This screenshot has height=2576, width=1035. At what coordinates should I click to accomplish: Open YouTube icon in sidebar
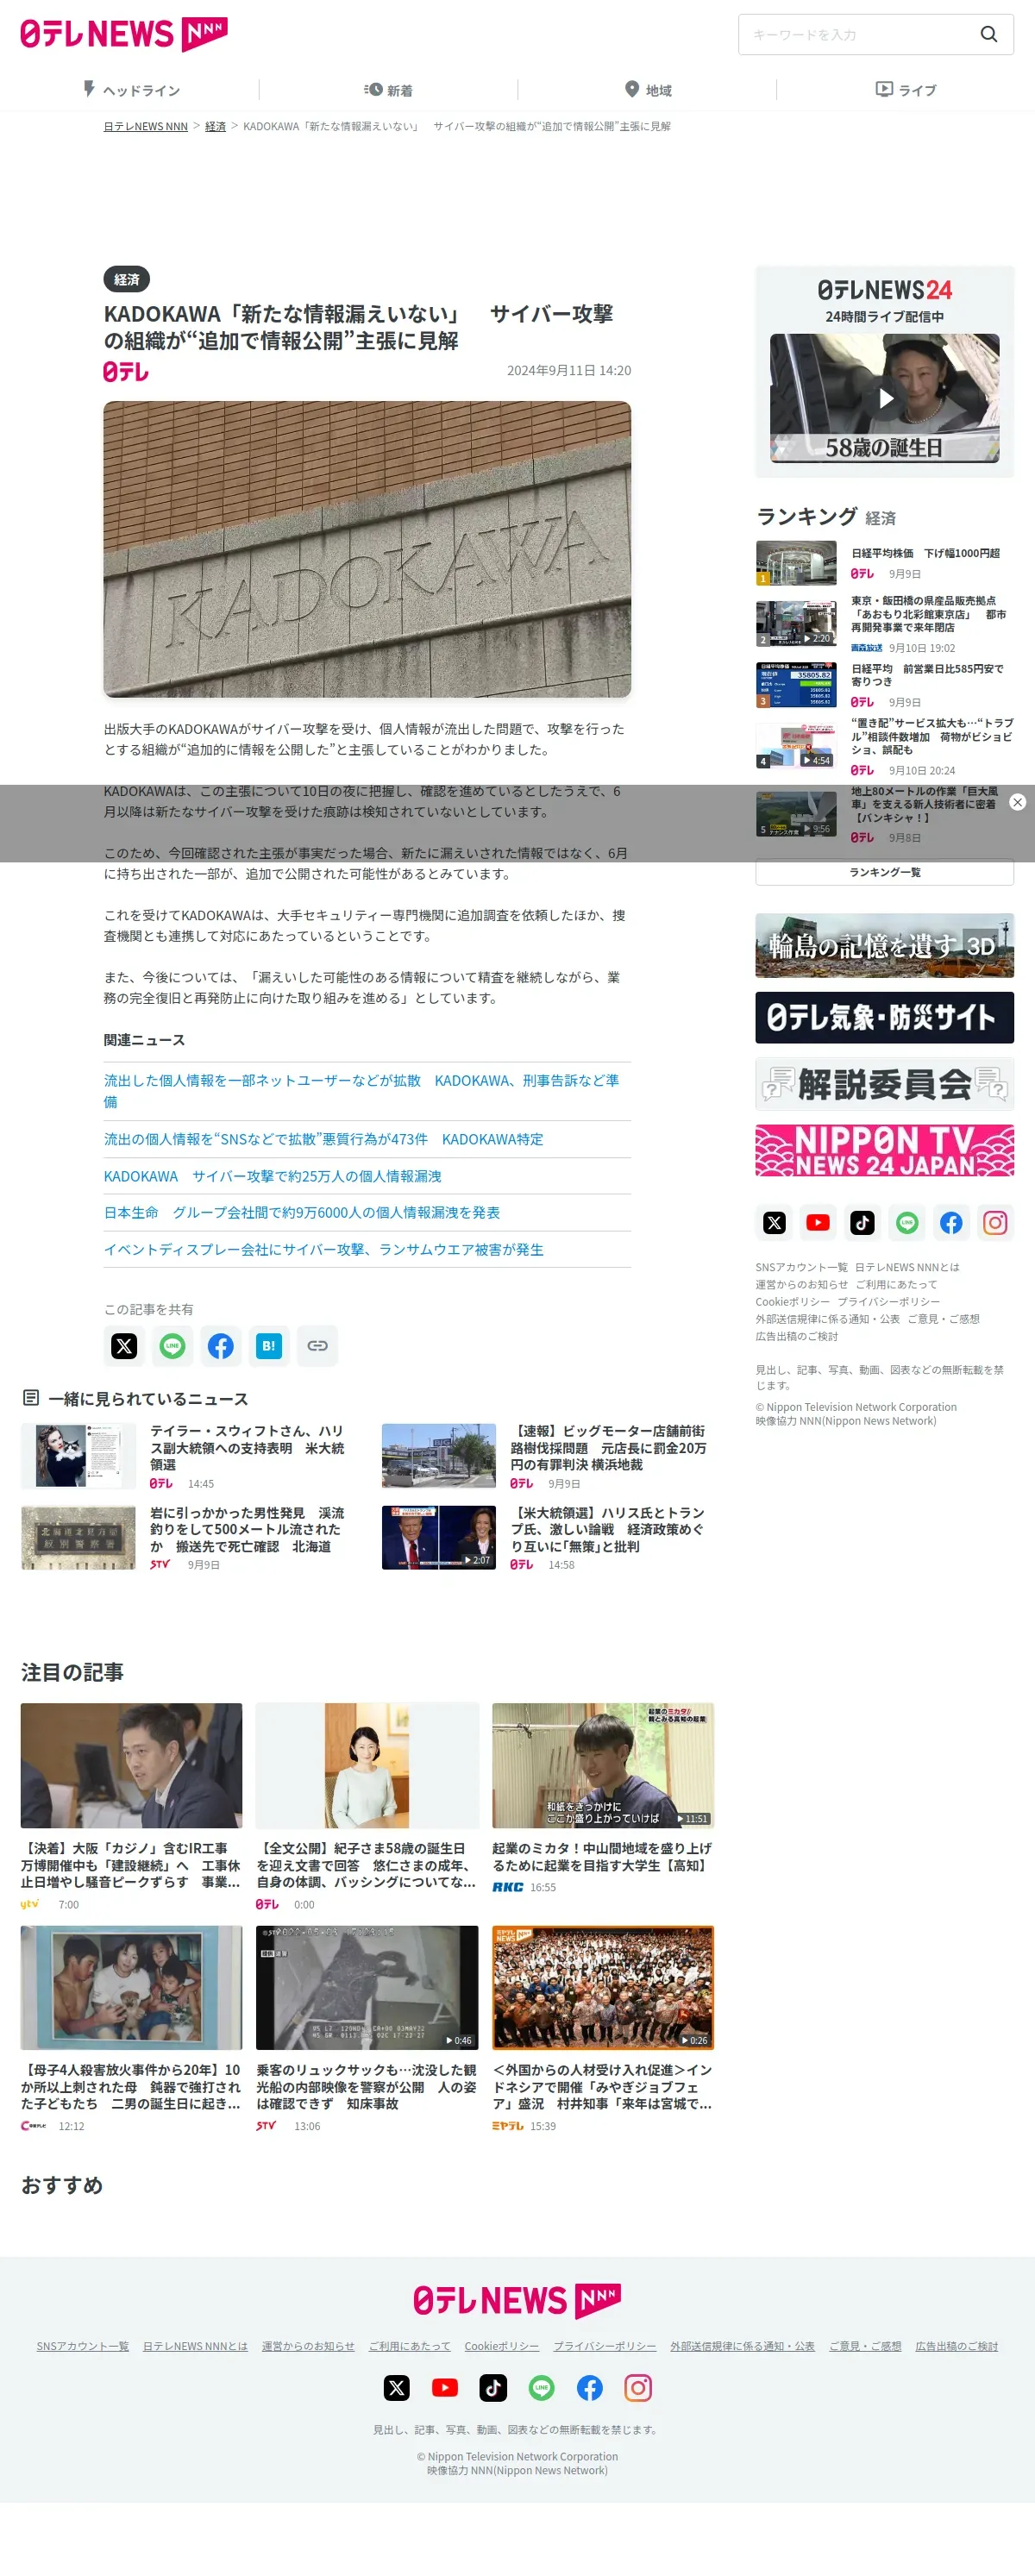[x=818, y=1222]
